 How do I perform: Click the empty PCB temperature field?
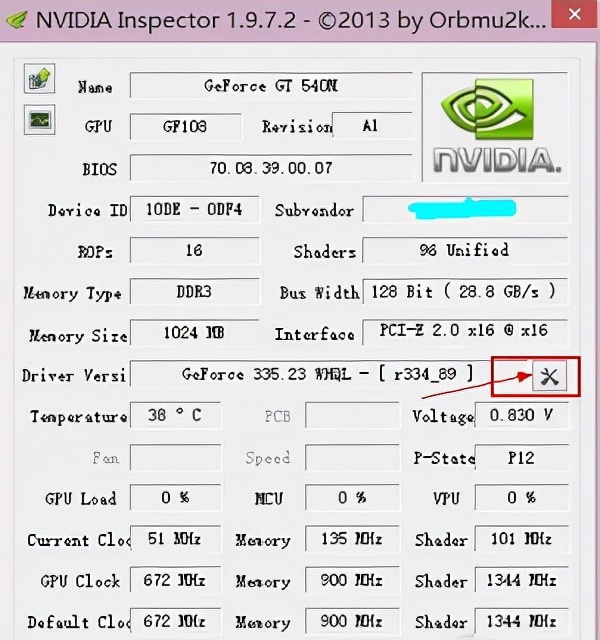tap(352, 416)
